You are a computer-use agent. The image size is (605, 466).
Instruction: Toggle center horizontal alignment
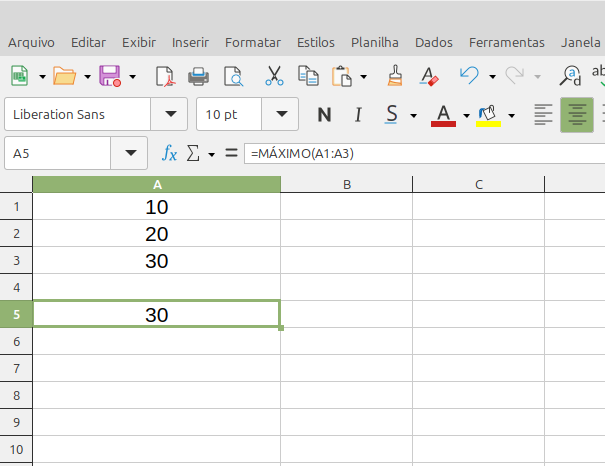575,114
